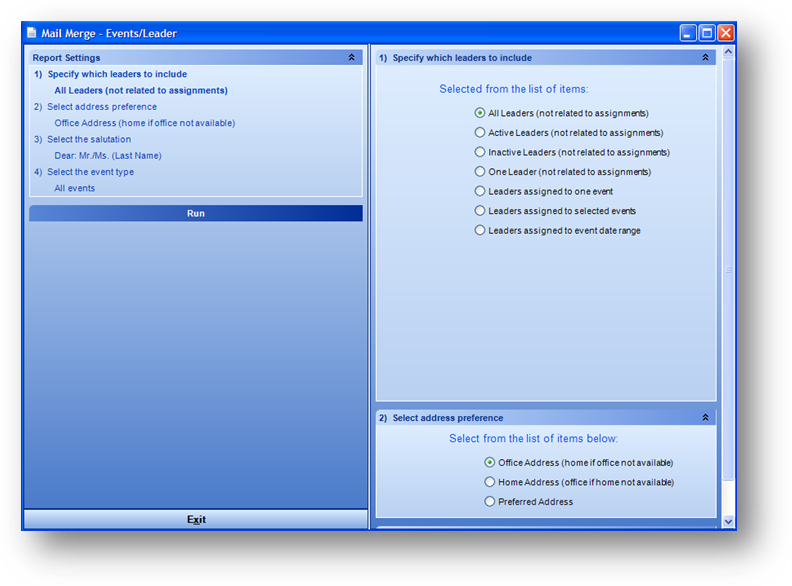Image resolution: width=792 pixels, height=586 pixels.
Task: Minimize the Mail Merge window
Action: tap(687, 33)
